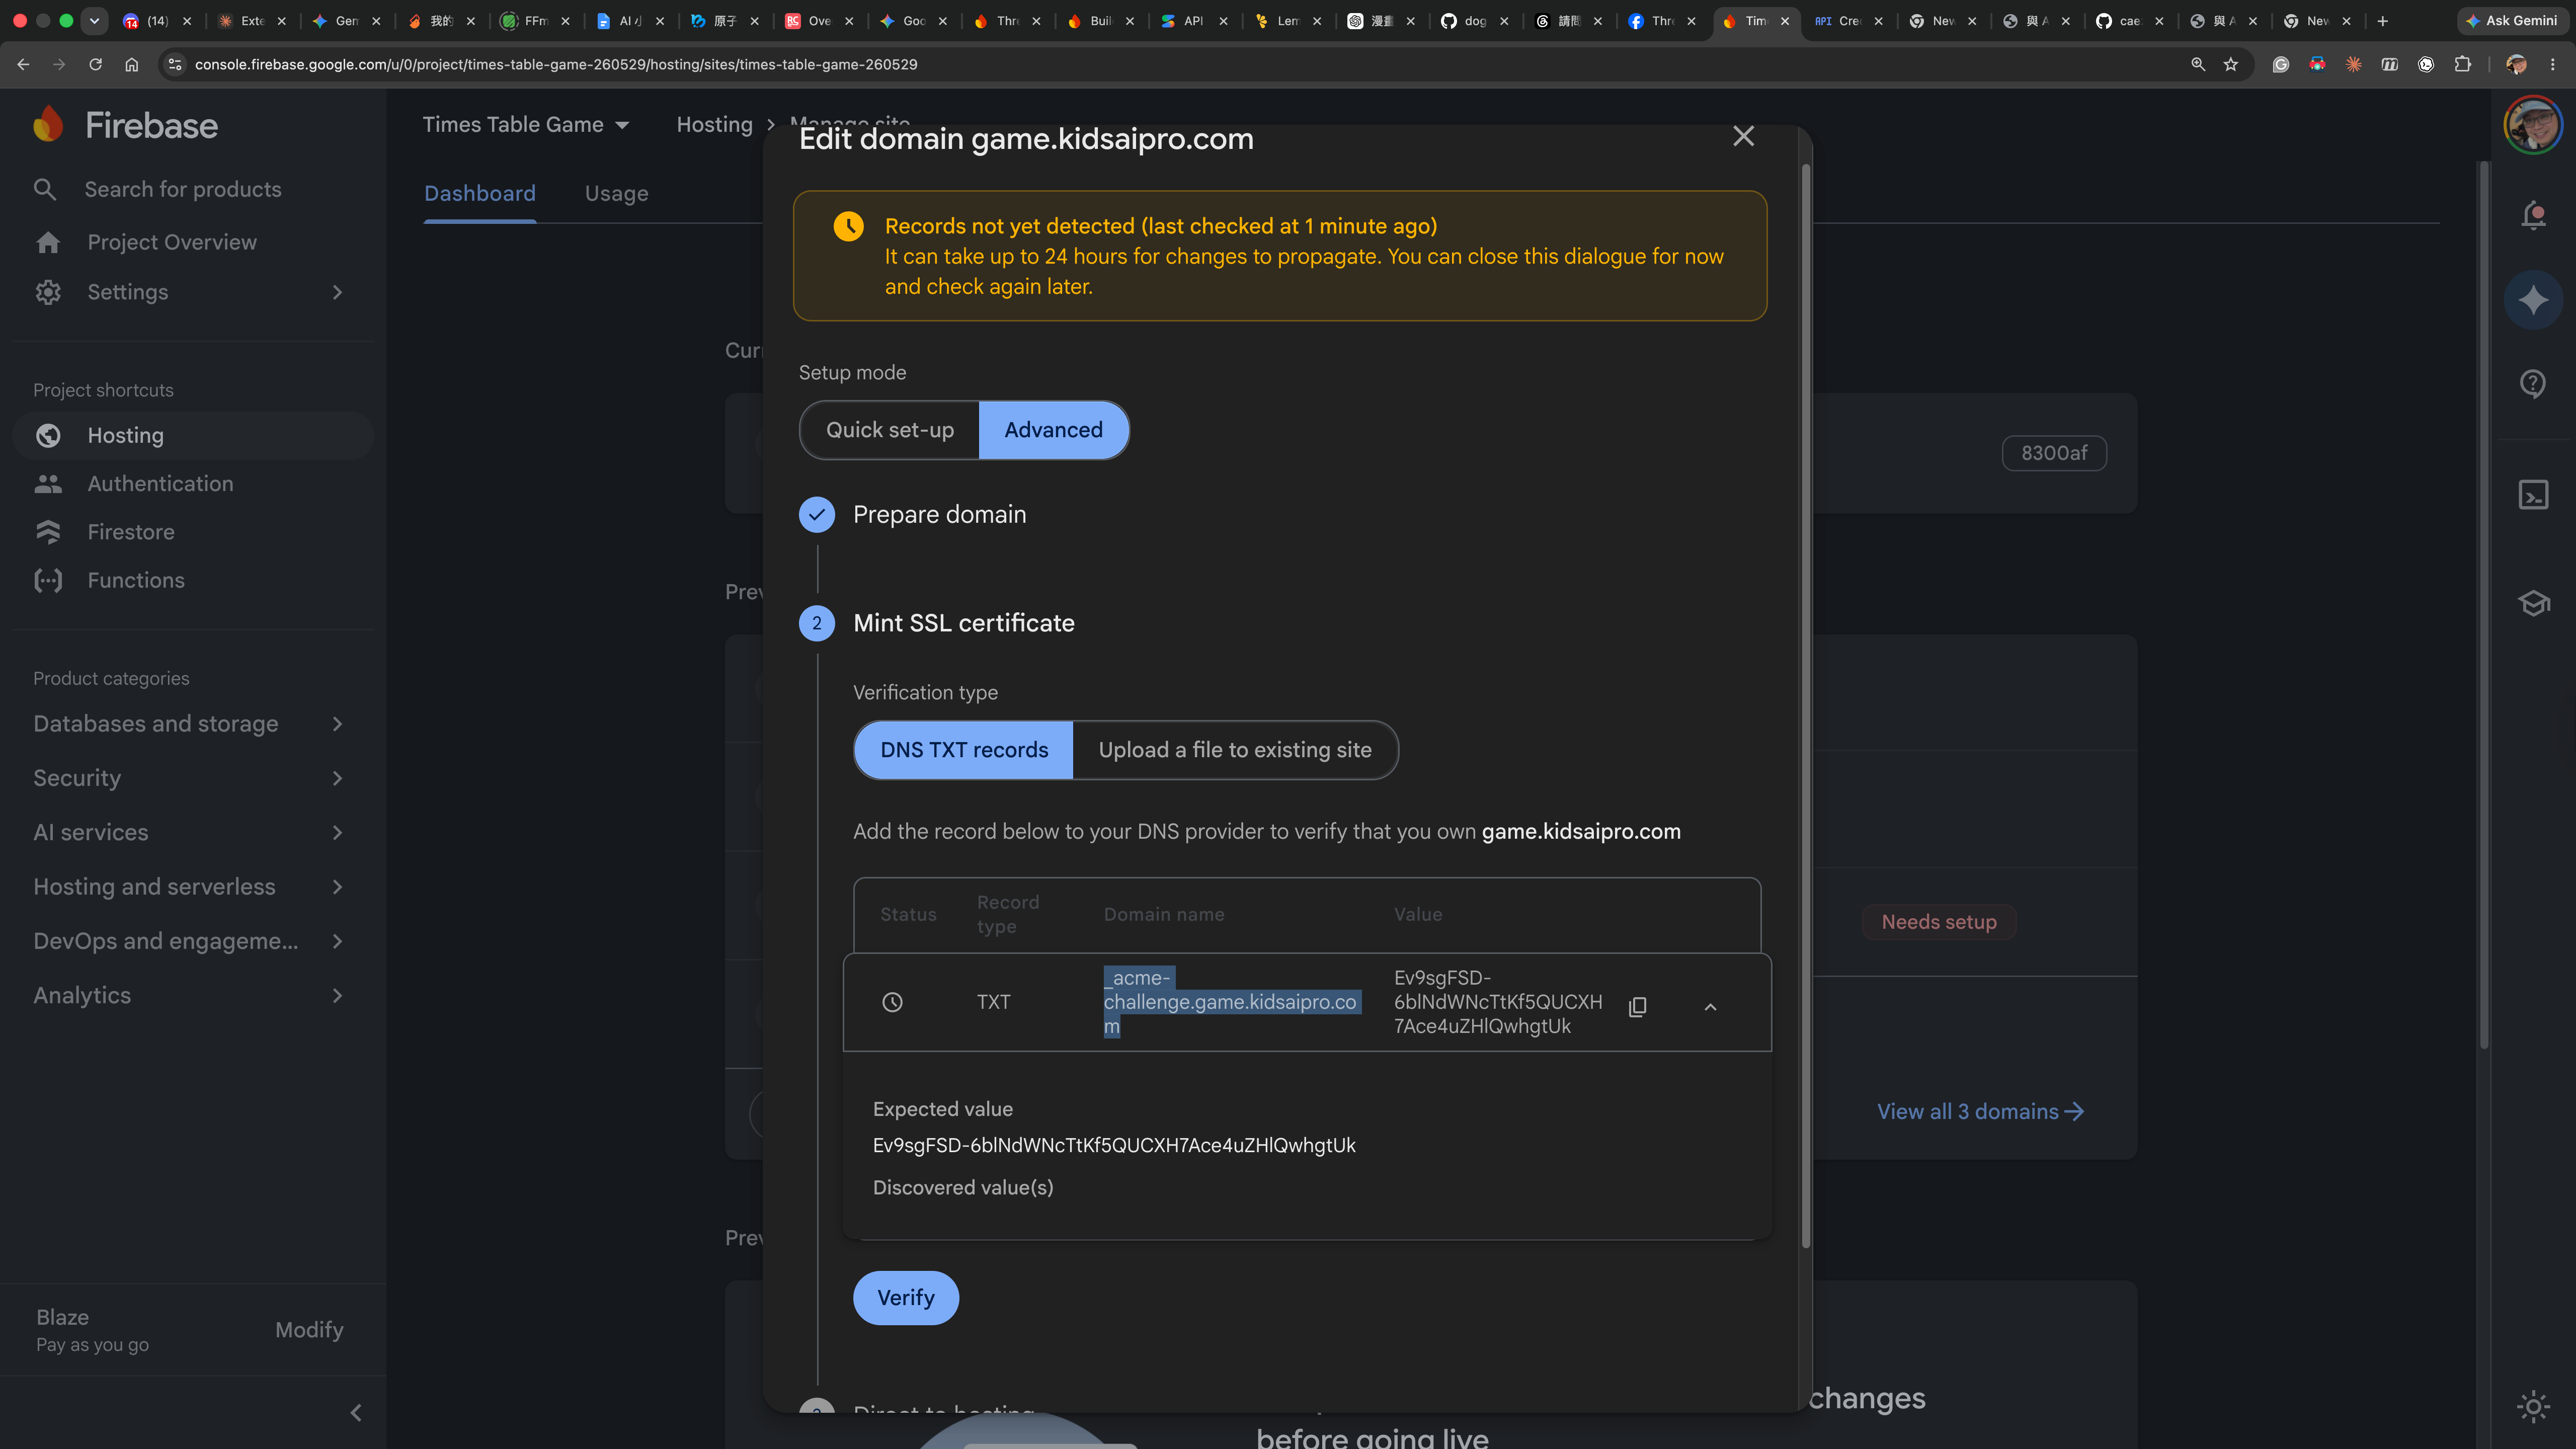The width and height of the screenshot is (2576, 1449).
Task: Click the browser home button
Action: (x=131, y=64)
